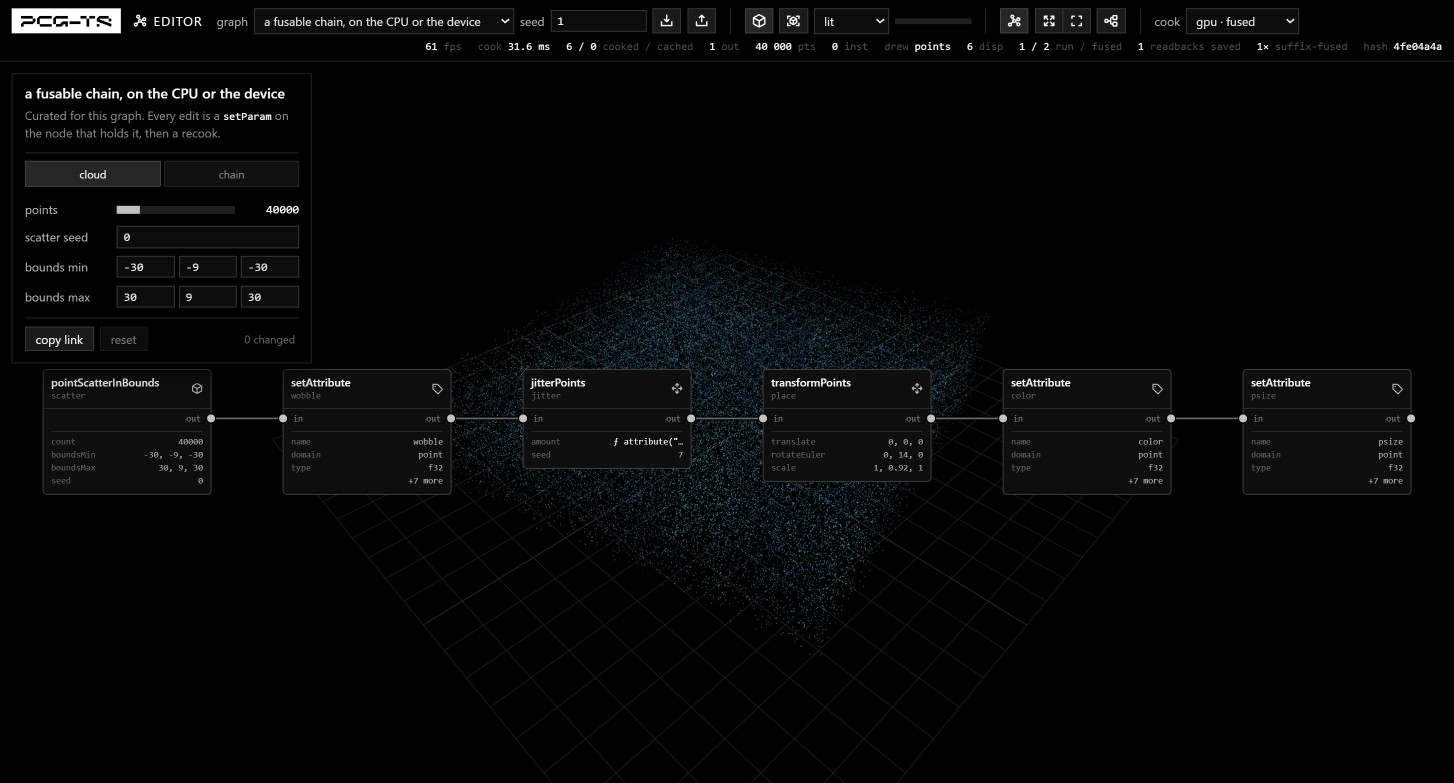1454x783 pixels.
Task: Click the toolbar slider next to lit
Action: (x=933, y=21)
